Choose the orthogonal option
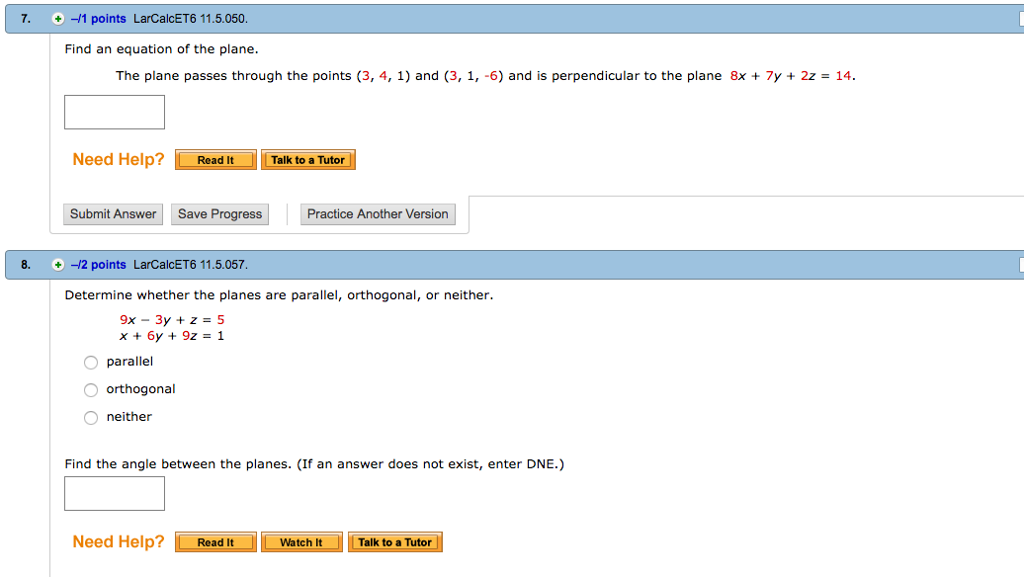This screenshot has height=577, width=1024. click(x=90, y=389)
